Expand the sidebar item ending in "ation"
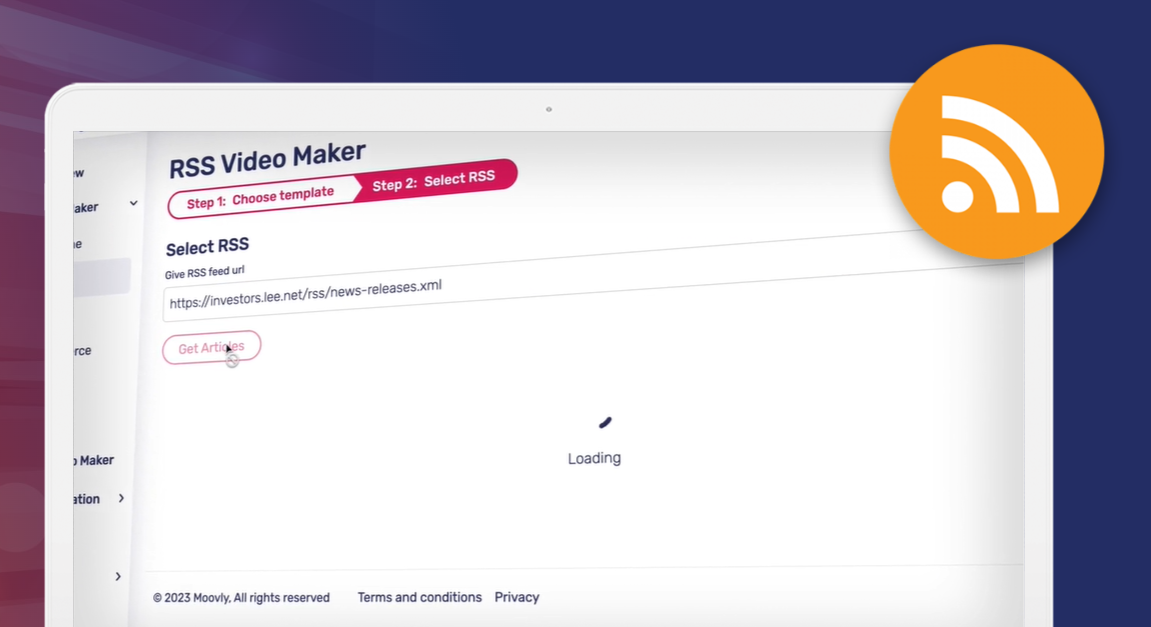Image resolution: width=1151 pixels, height=627 pixels. coord(121,498)
